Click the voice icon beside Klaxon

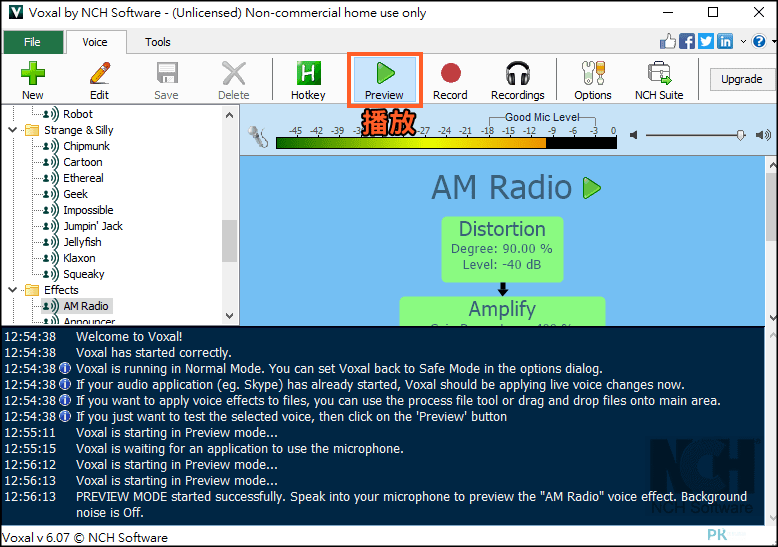pos(51,258)
